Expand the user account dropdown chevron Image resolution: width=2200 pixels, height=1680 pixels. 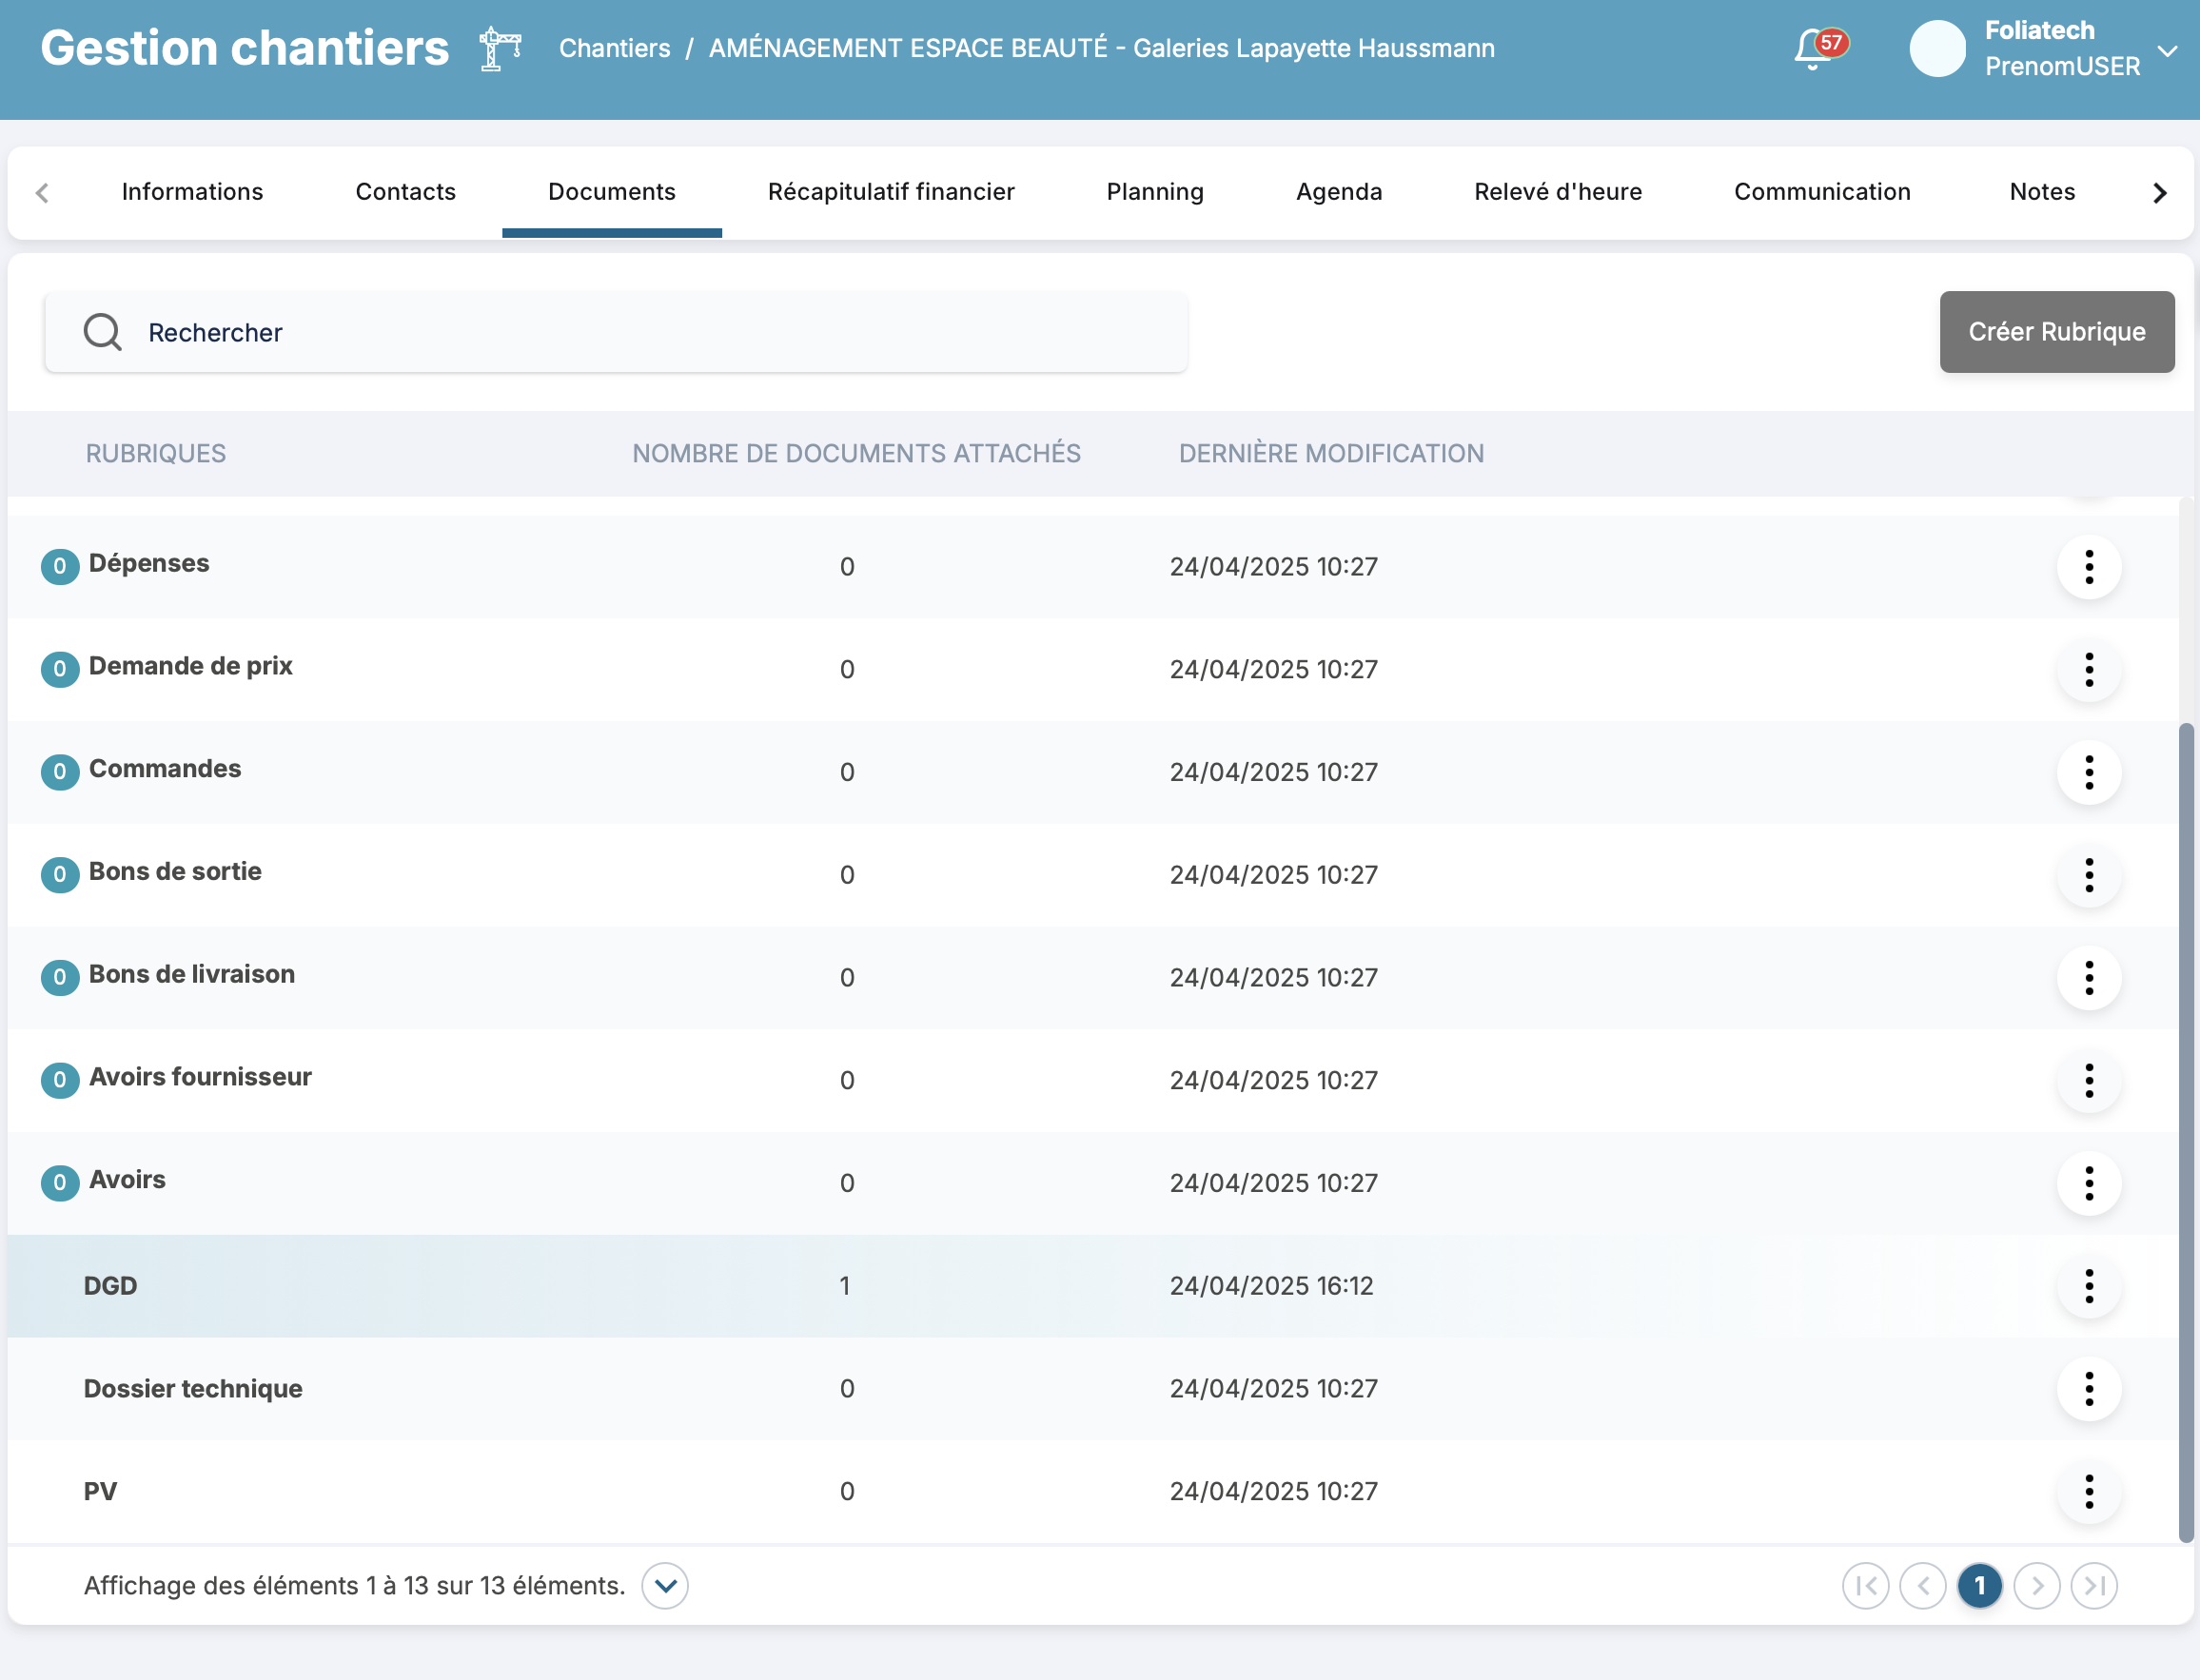click(2167, 50)
